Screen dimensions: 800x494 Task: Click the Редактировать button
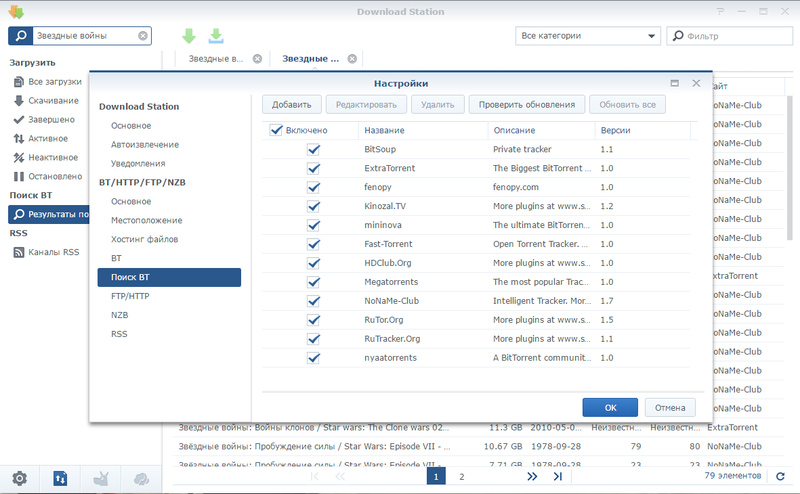pos(366,105)
